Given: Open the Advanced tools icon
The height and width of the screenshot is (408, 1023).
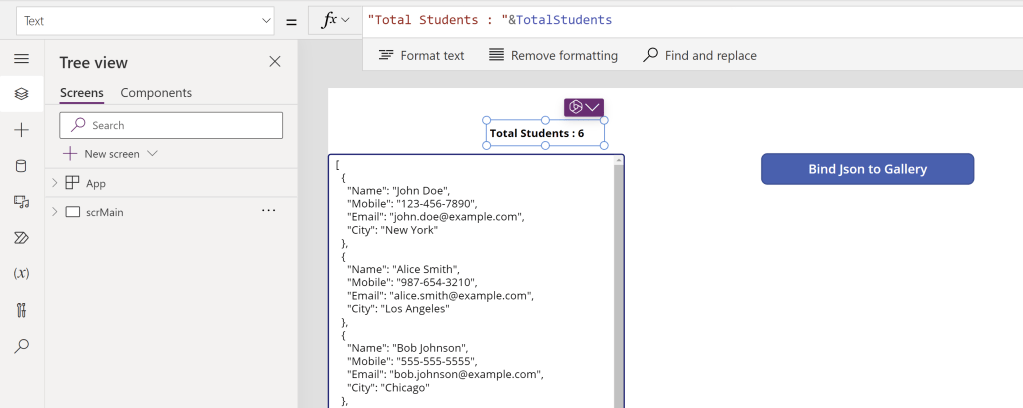Looking at the screenshot, I should tap(21, 309).
